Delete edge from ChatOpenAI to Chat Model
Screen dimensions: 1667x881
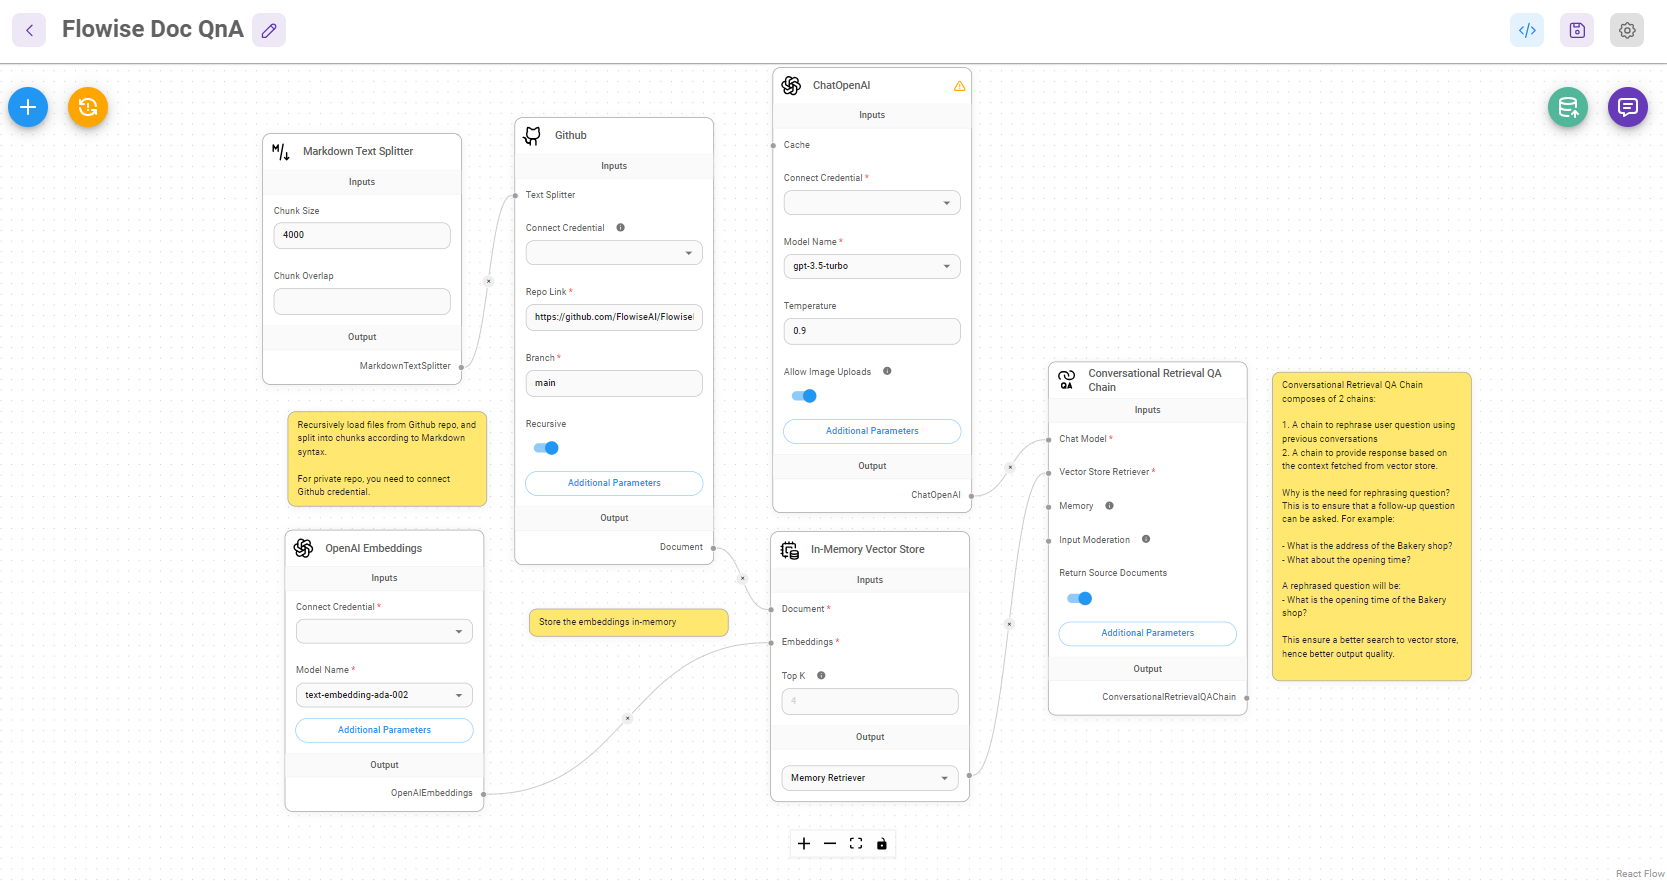coord(1010,467)
